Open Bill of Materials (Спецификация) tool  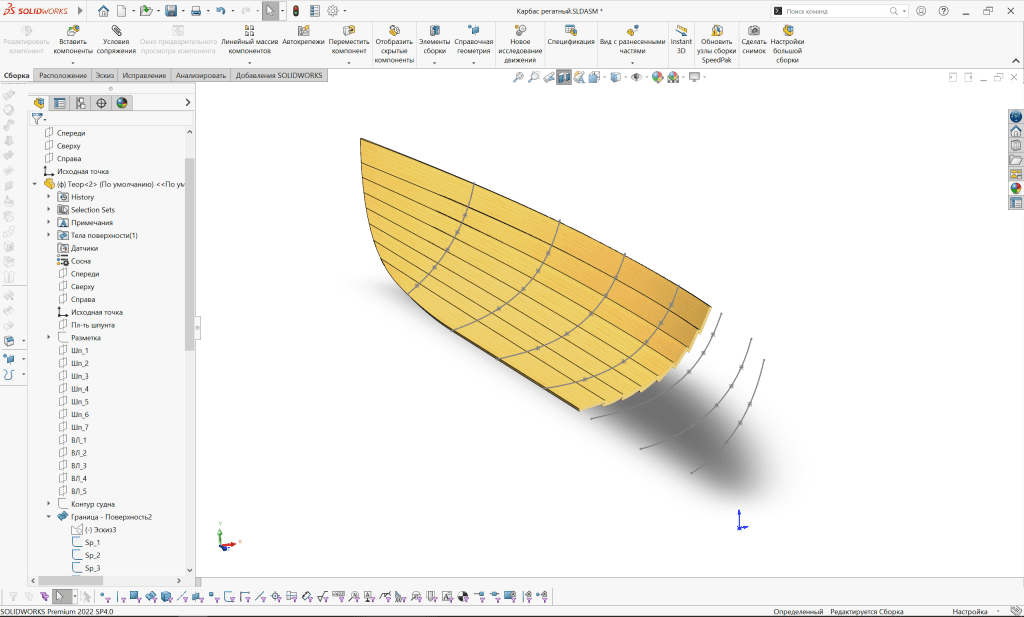[x=570, y=30]
